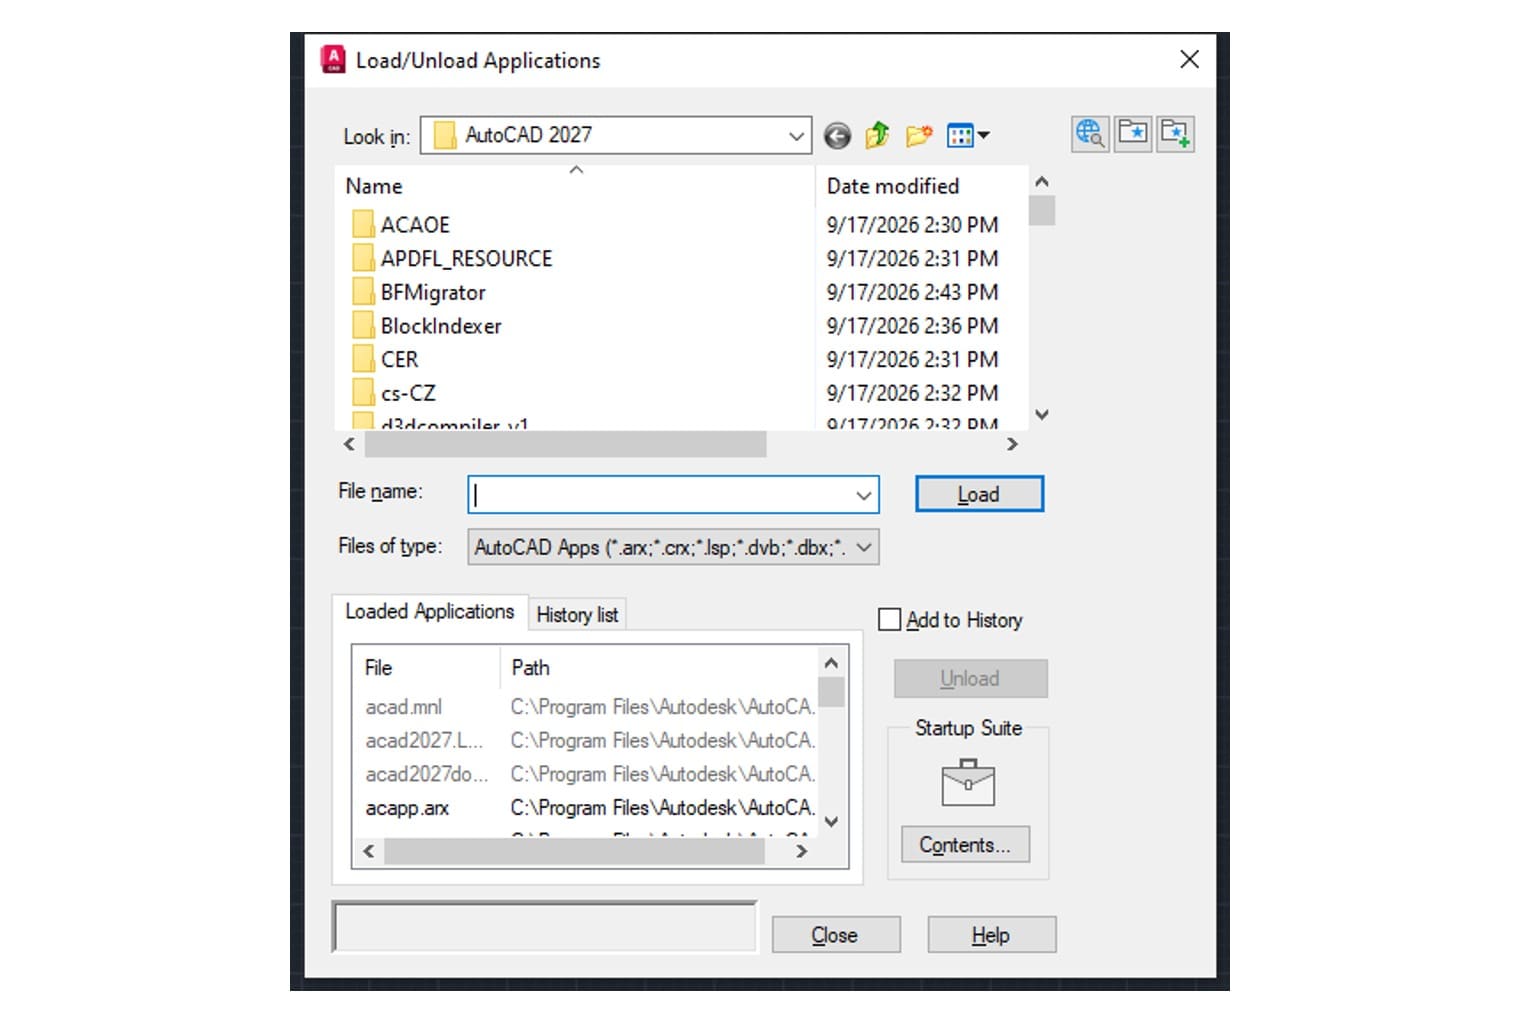Select acapp.arx in loaded applications

tap(407, 808)
